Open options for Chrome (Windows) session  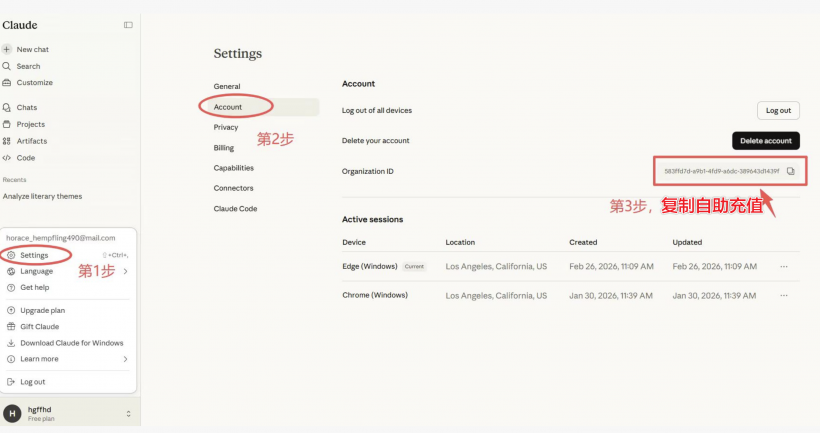coord(783,295)
